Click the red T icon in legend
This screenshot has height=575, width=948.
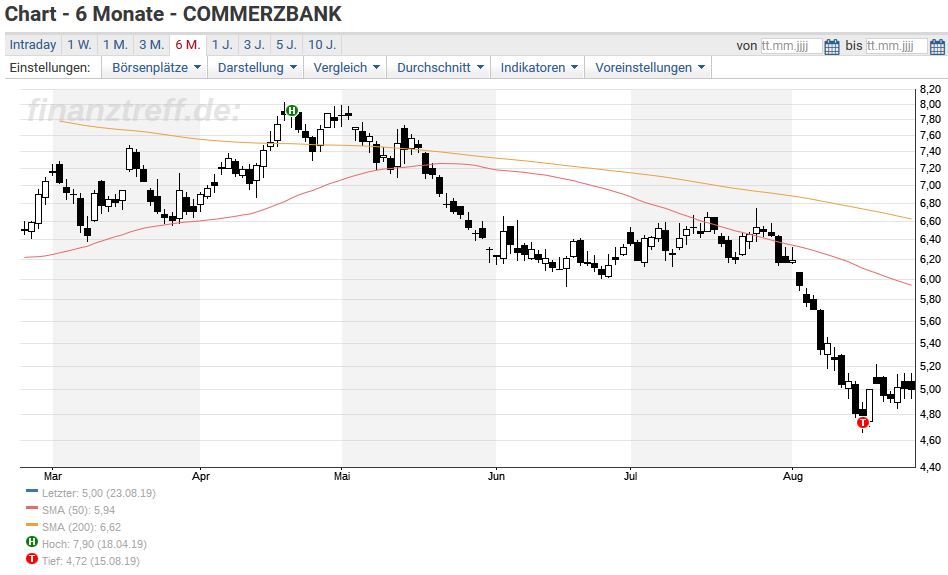(x=31, y=559)
